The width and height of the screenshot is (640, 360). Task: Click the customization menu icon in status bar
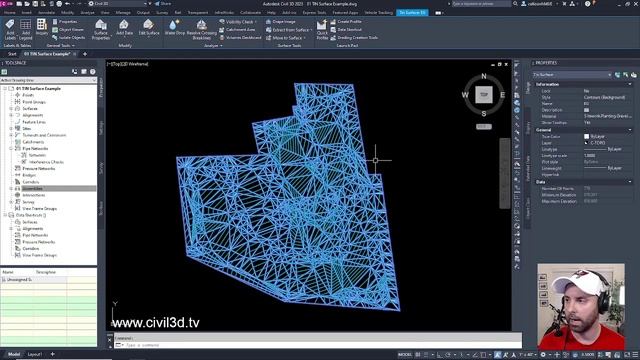635,354
